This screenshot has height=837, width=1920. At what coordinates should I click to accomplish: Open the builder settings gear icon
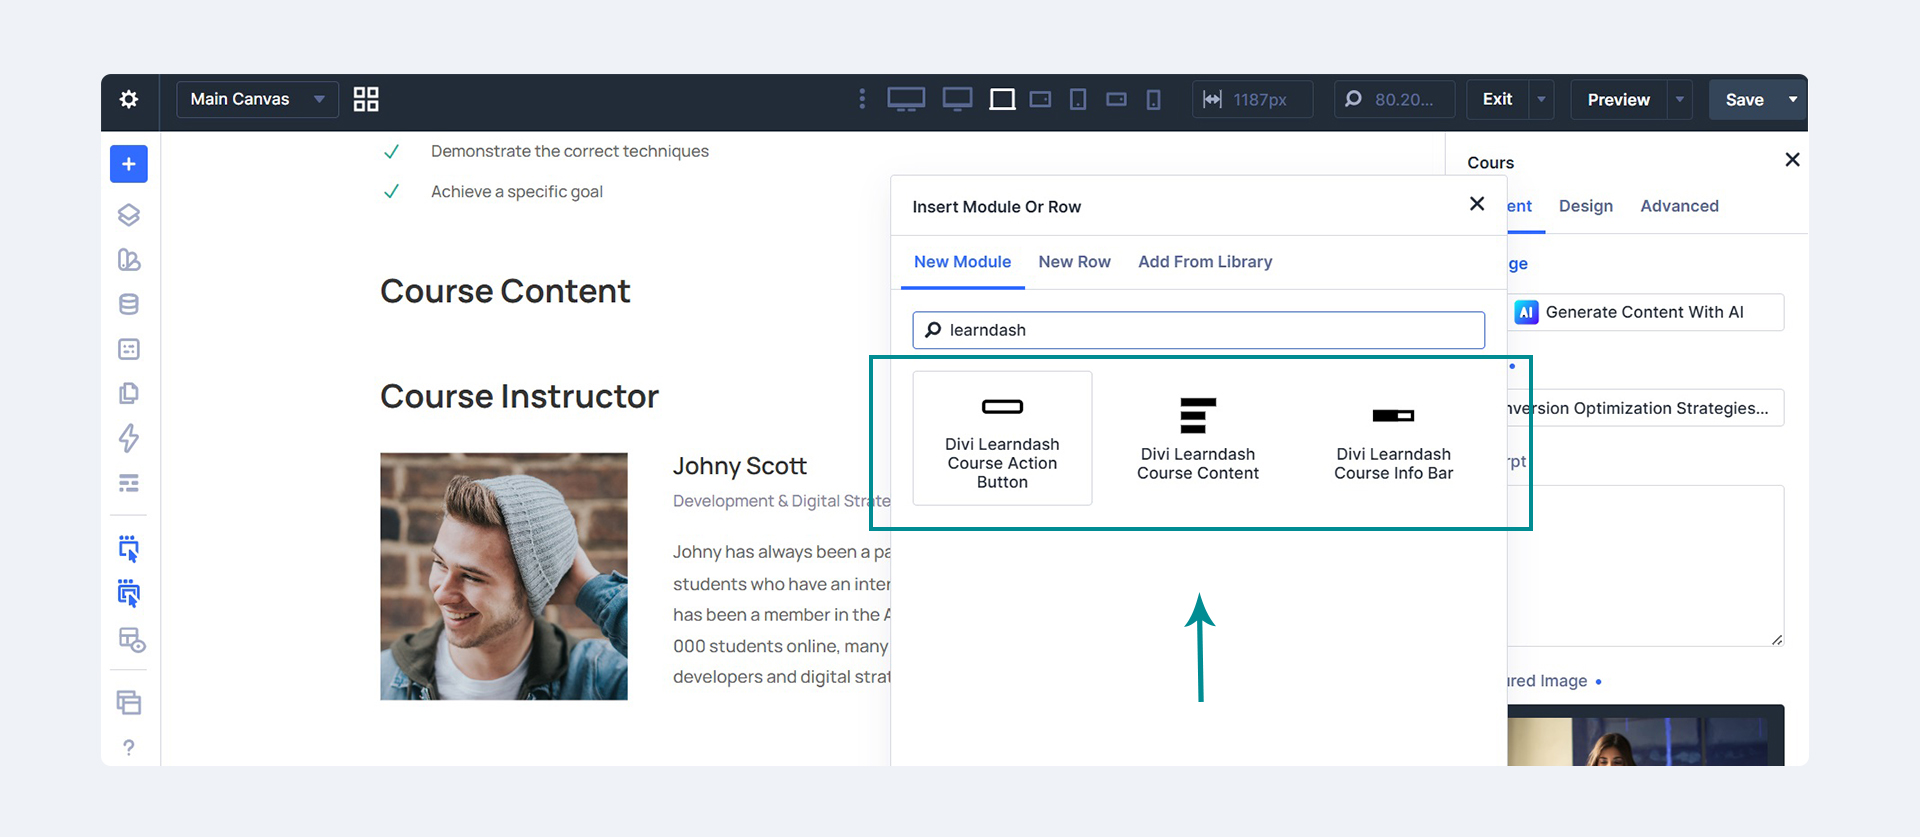(x=129, y=99)
